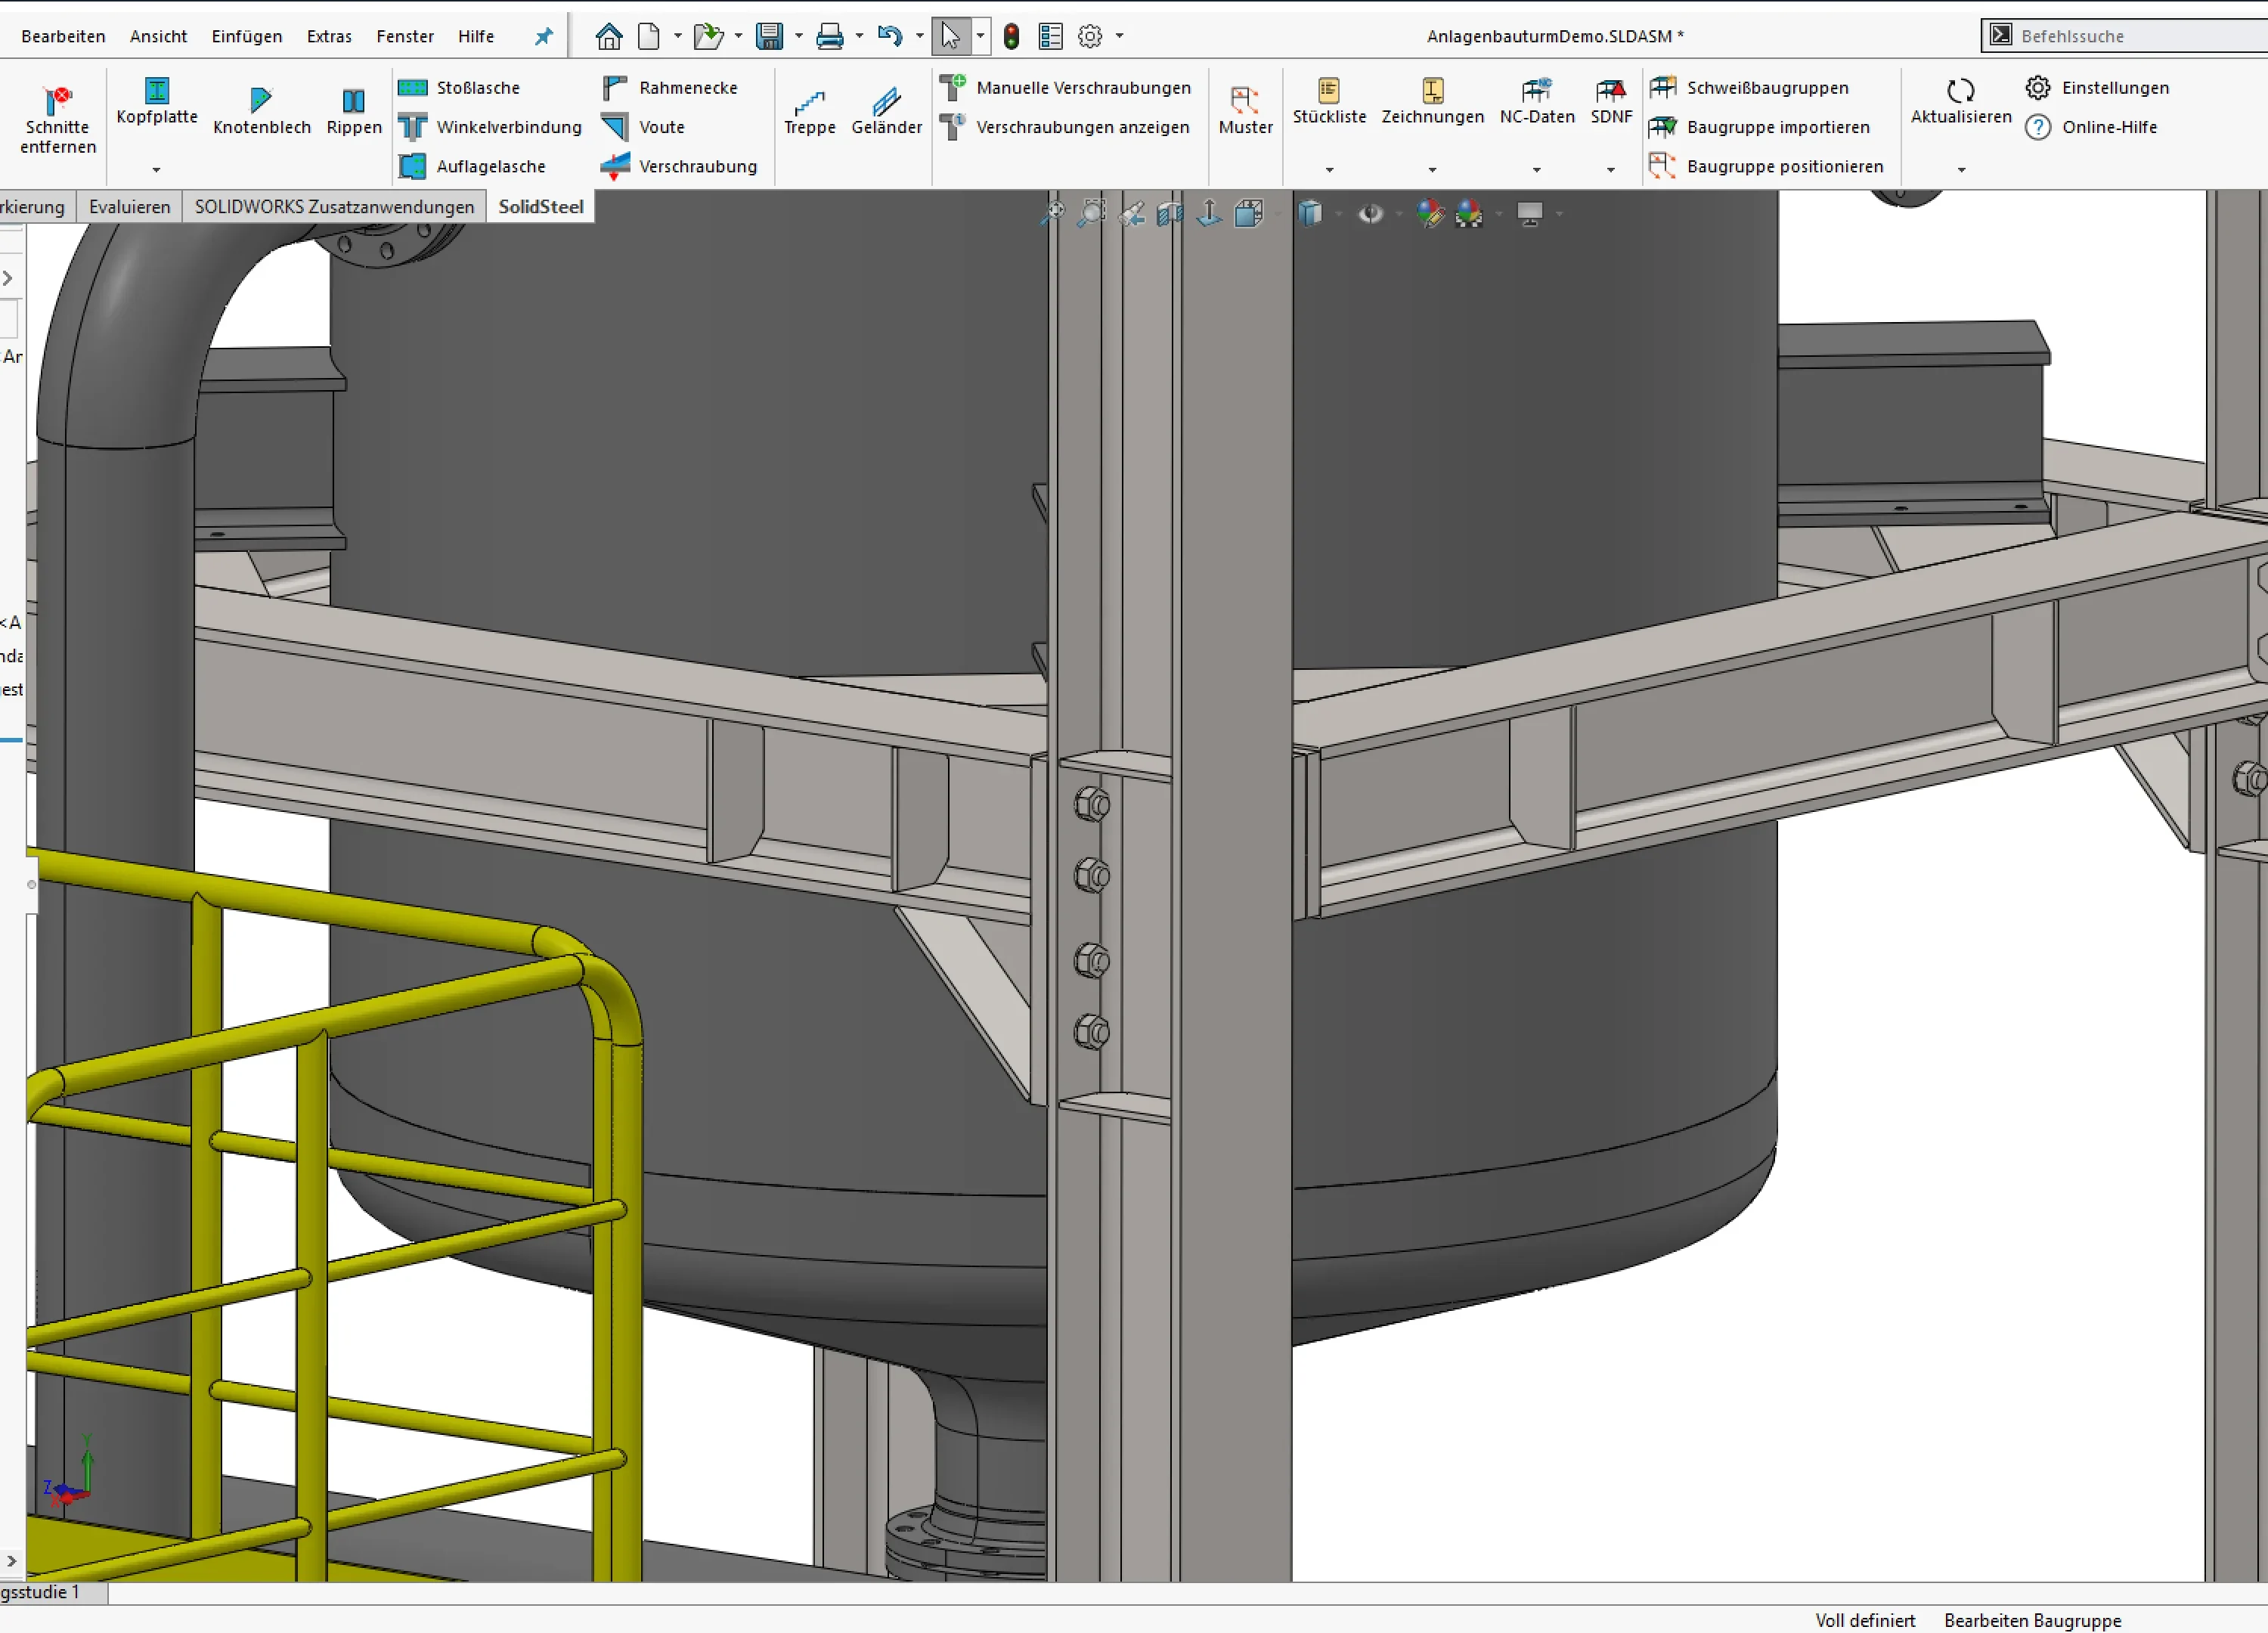Open the Muster pattern tool
The height and width of the screenshot is (1633, 2268).
coord(1245,111)
